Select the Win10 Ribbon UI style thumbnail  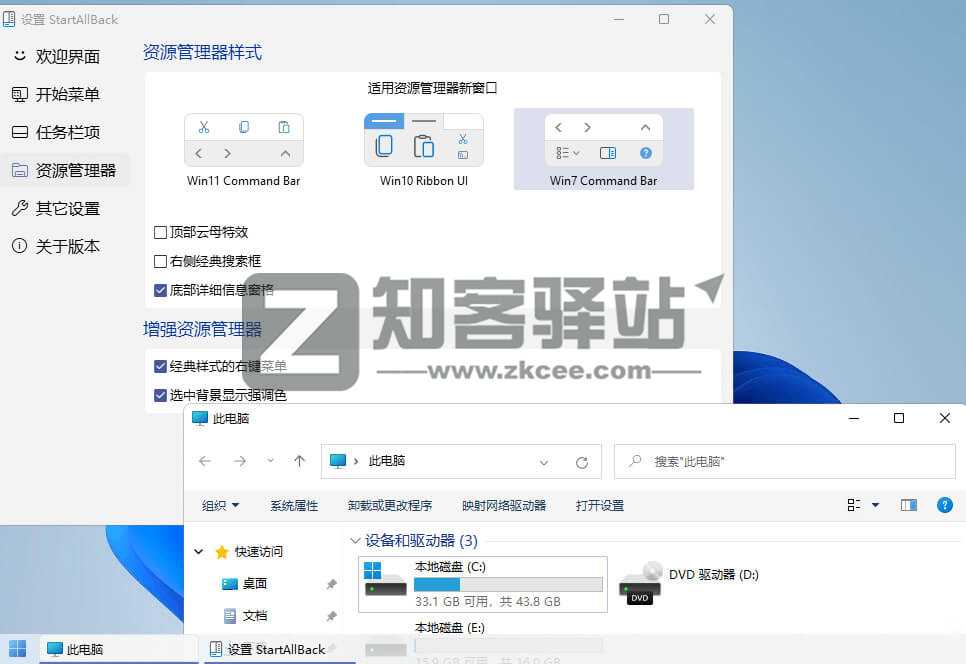pyautogui.click(x=423, y=140)
